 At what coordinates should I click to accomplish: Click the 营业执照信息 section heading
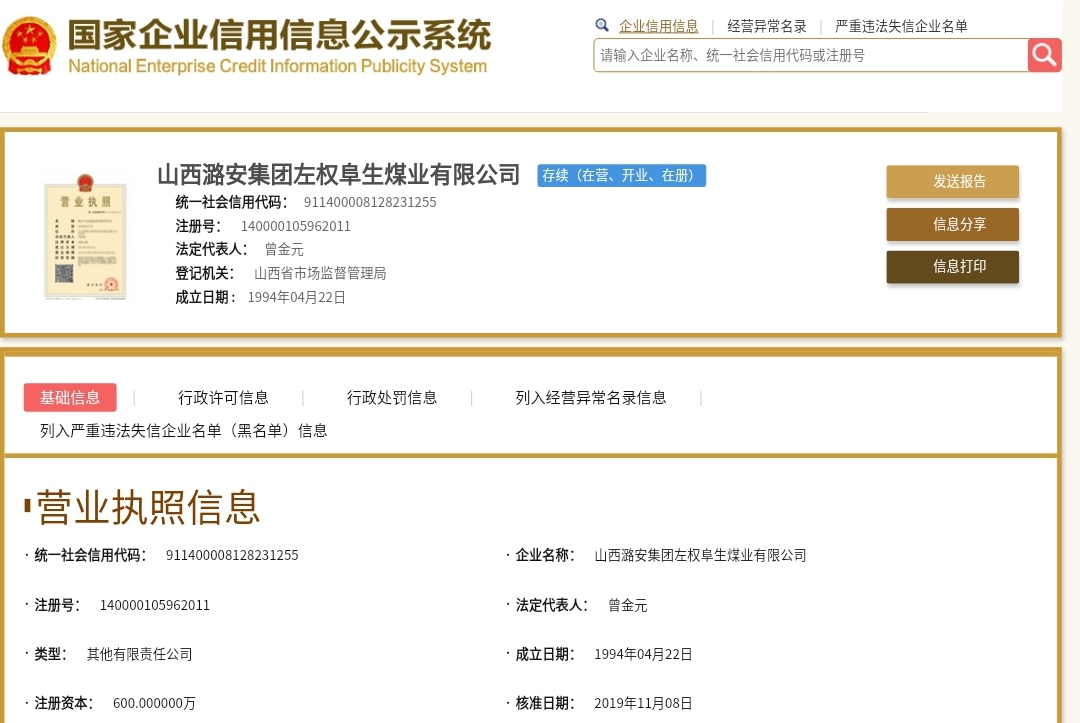point(148,507)
